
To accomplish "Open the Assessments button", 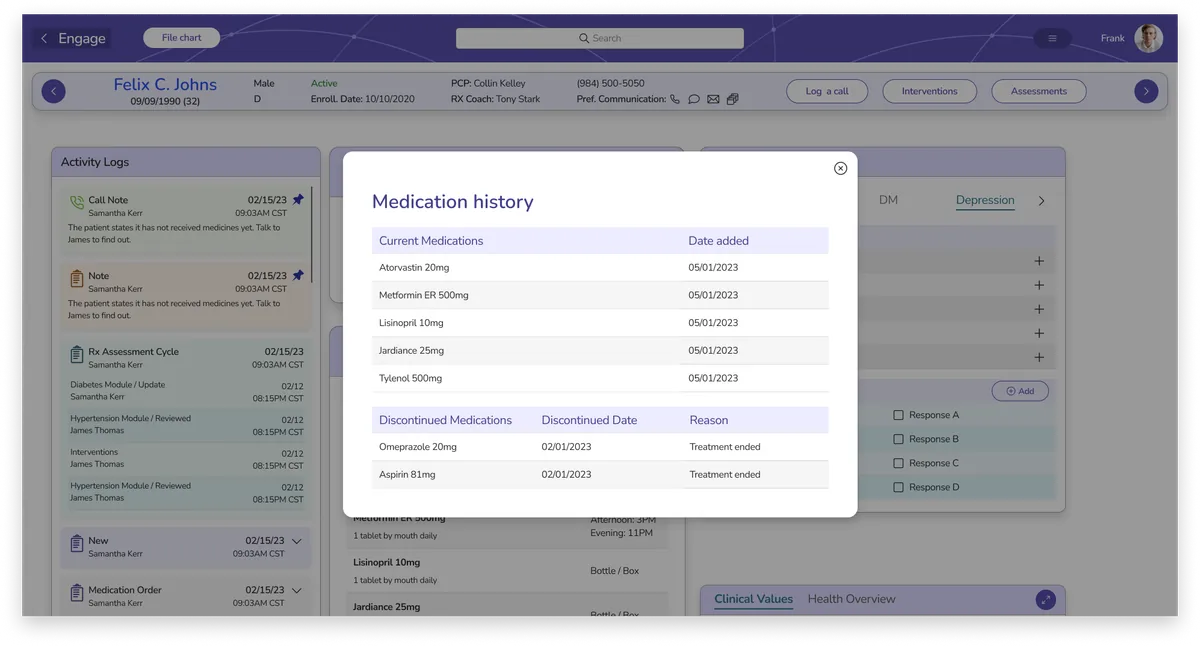I will (1039, 91).
